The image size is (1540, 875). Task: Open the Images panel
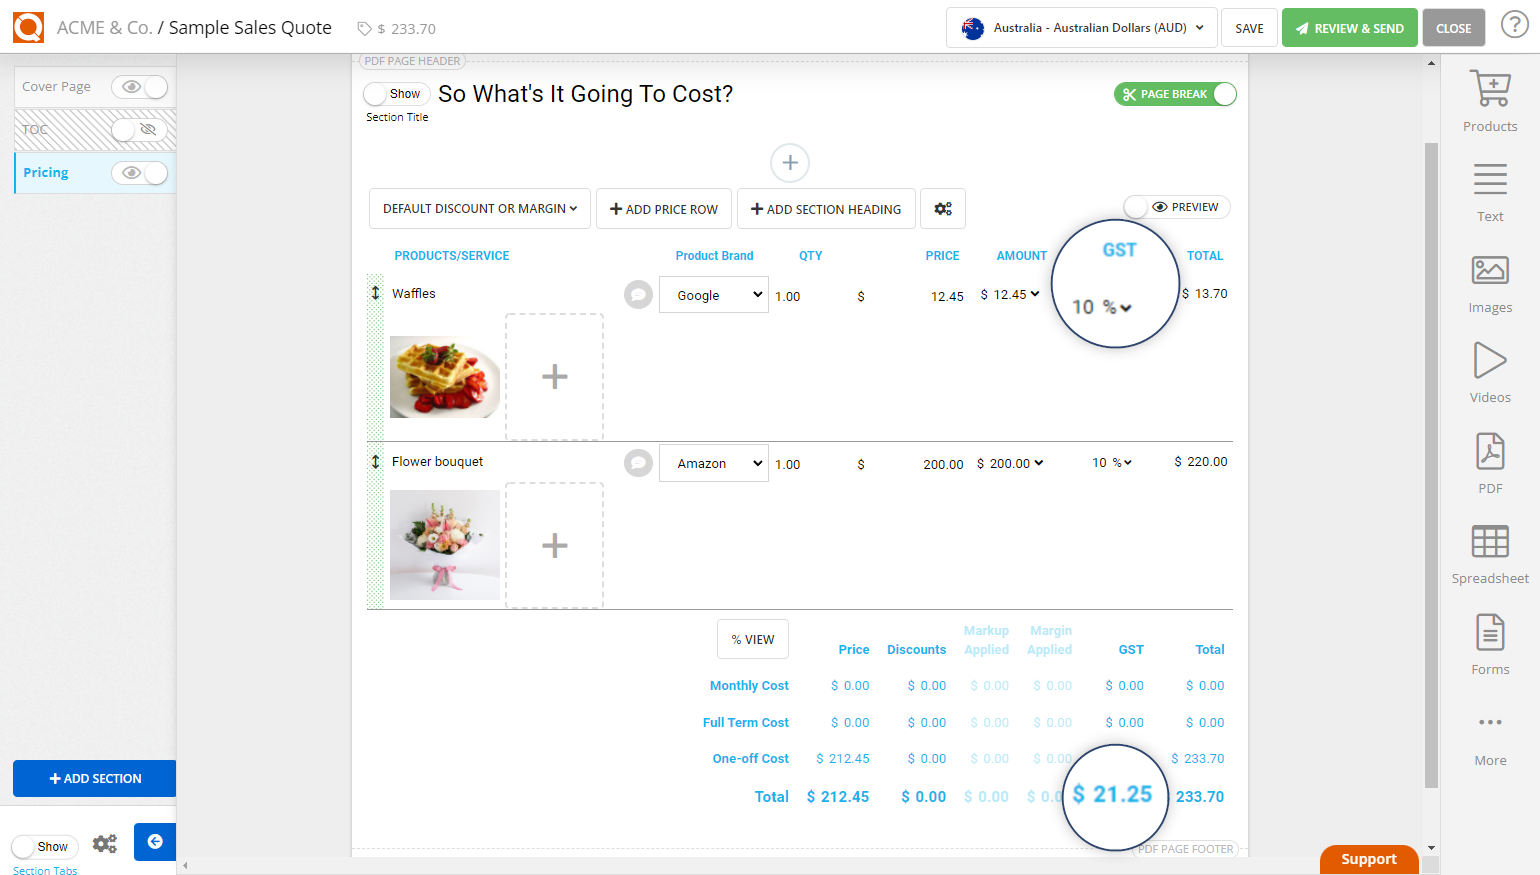coord(1489,280)
